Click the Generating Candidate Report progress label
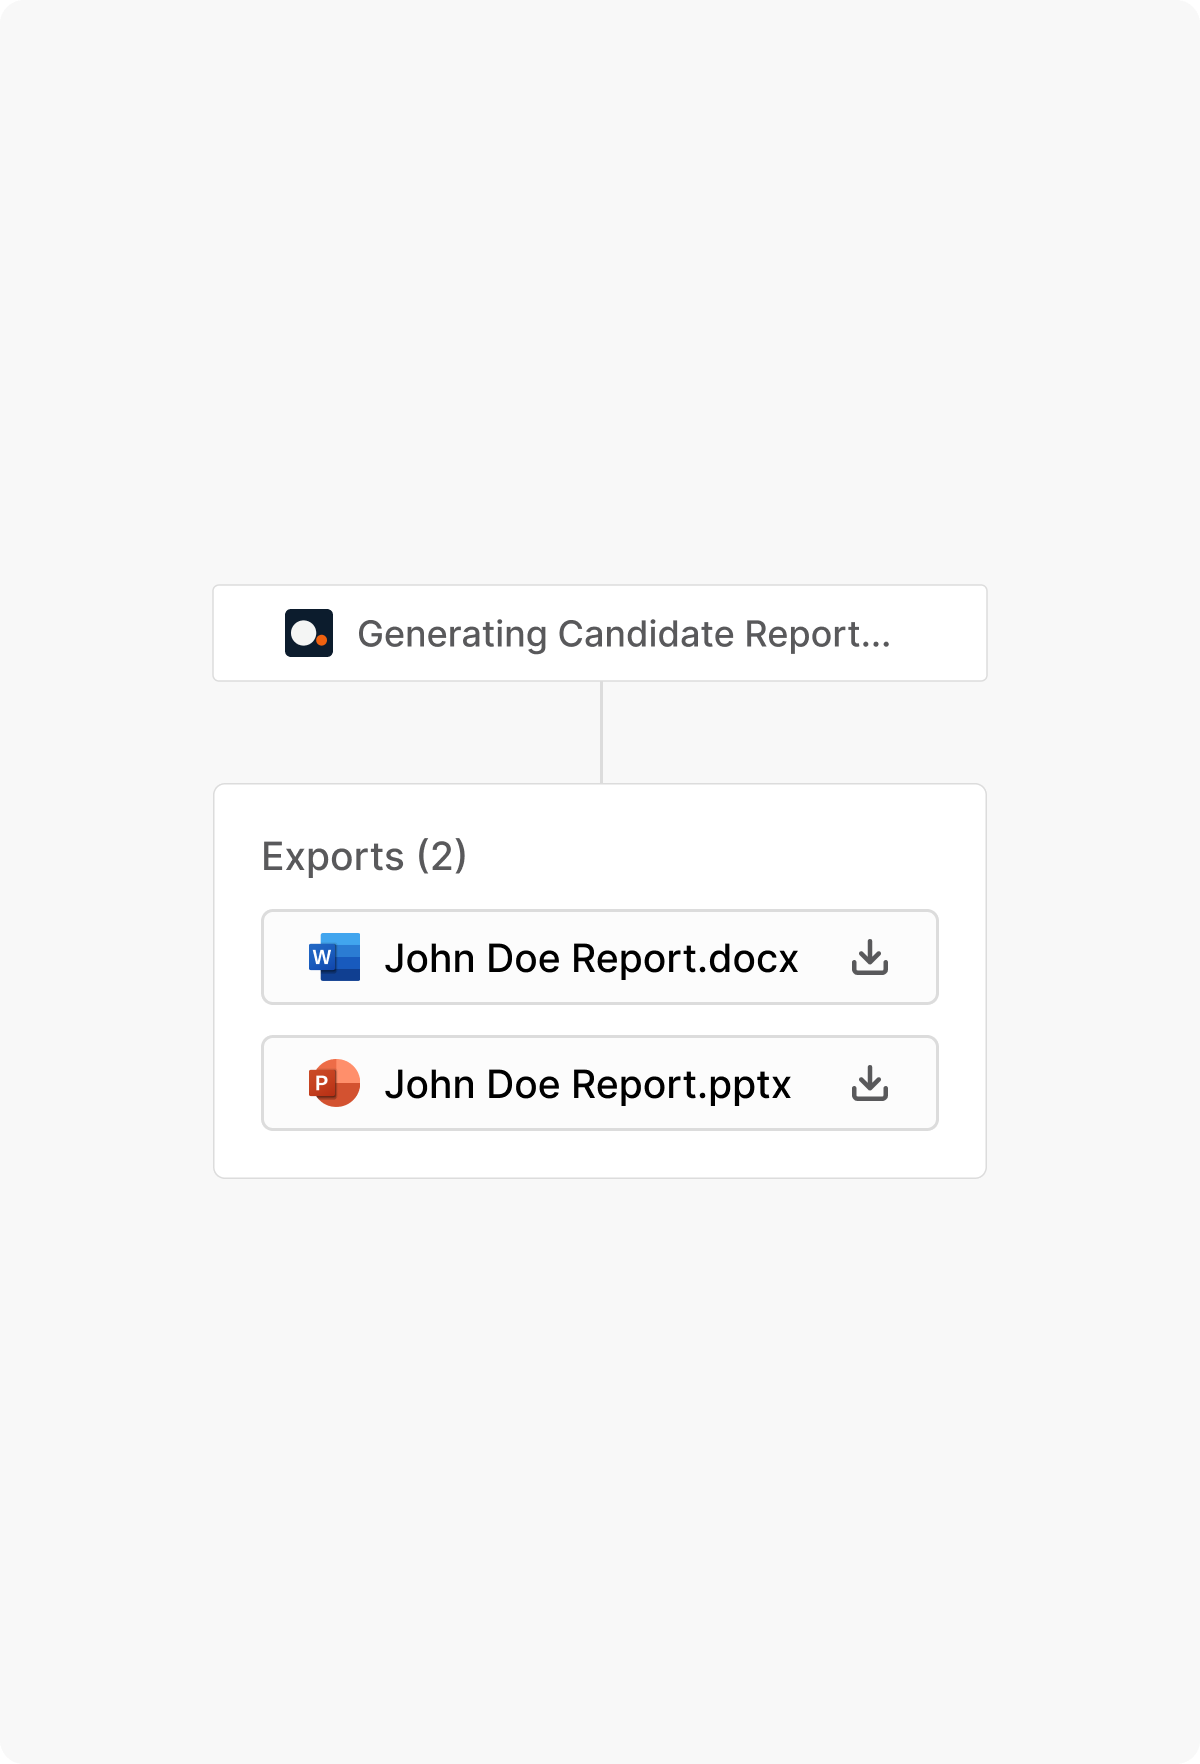The image size is (1200, 1764). pyautogui.click(x=626, y=633)
